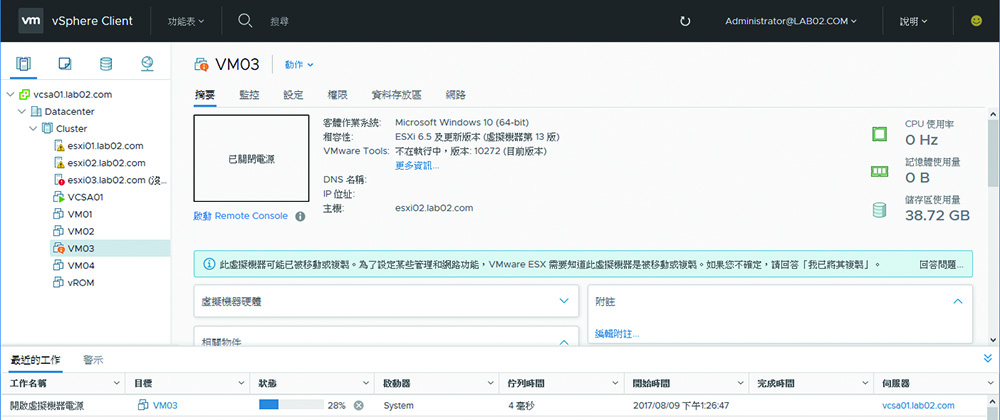Switch to the 摘要 tab
Viewport: 1000px width, 420px height.
point(205,95)
